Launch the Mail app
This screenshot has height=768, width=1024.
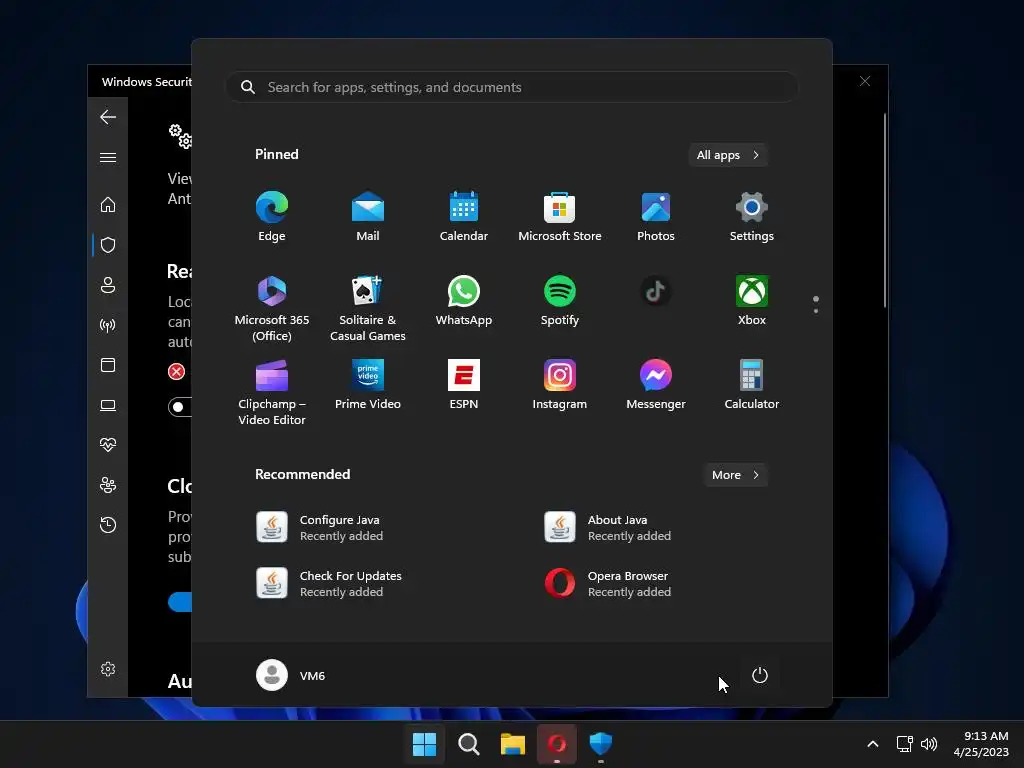[368, 216]
